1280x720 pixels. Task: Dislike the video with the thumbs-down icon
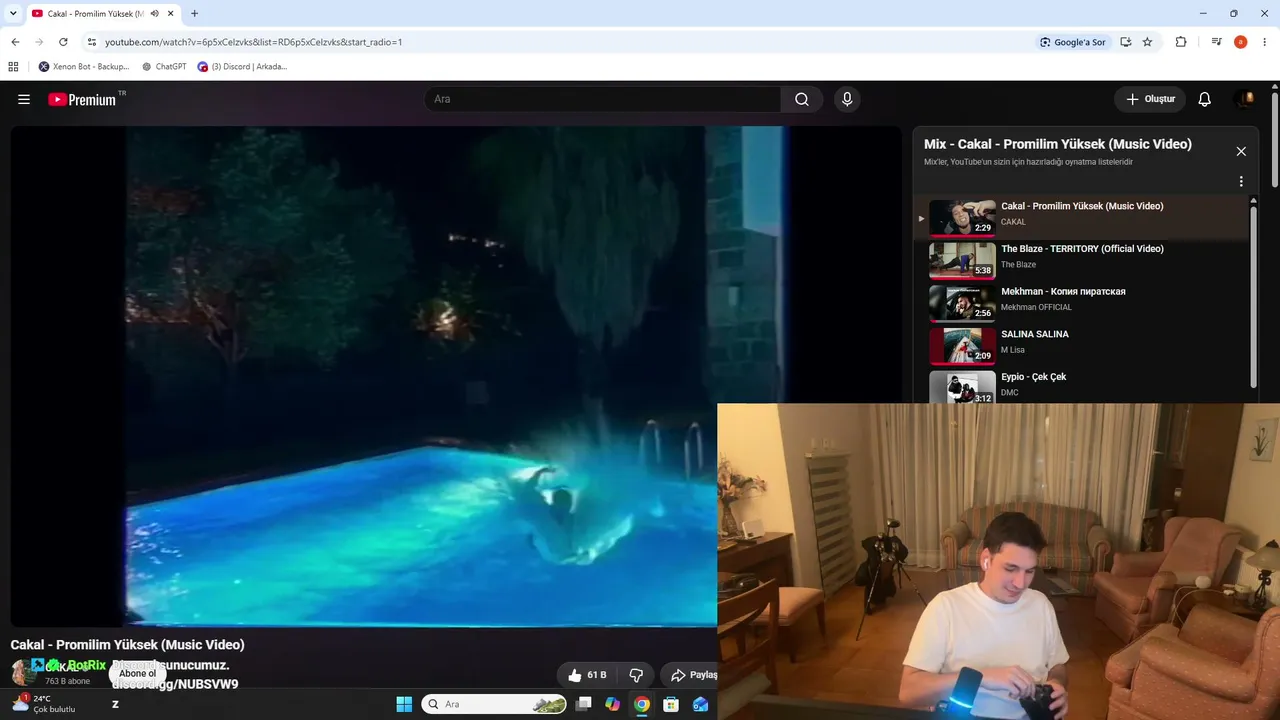point(636,675)
